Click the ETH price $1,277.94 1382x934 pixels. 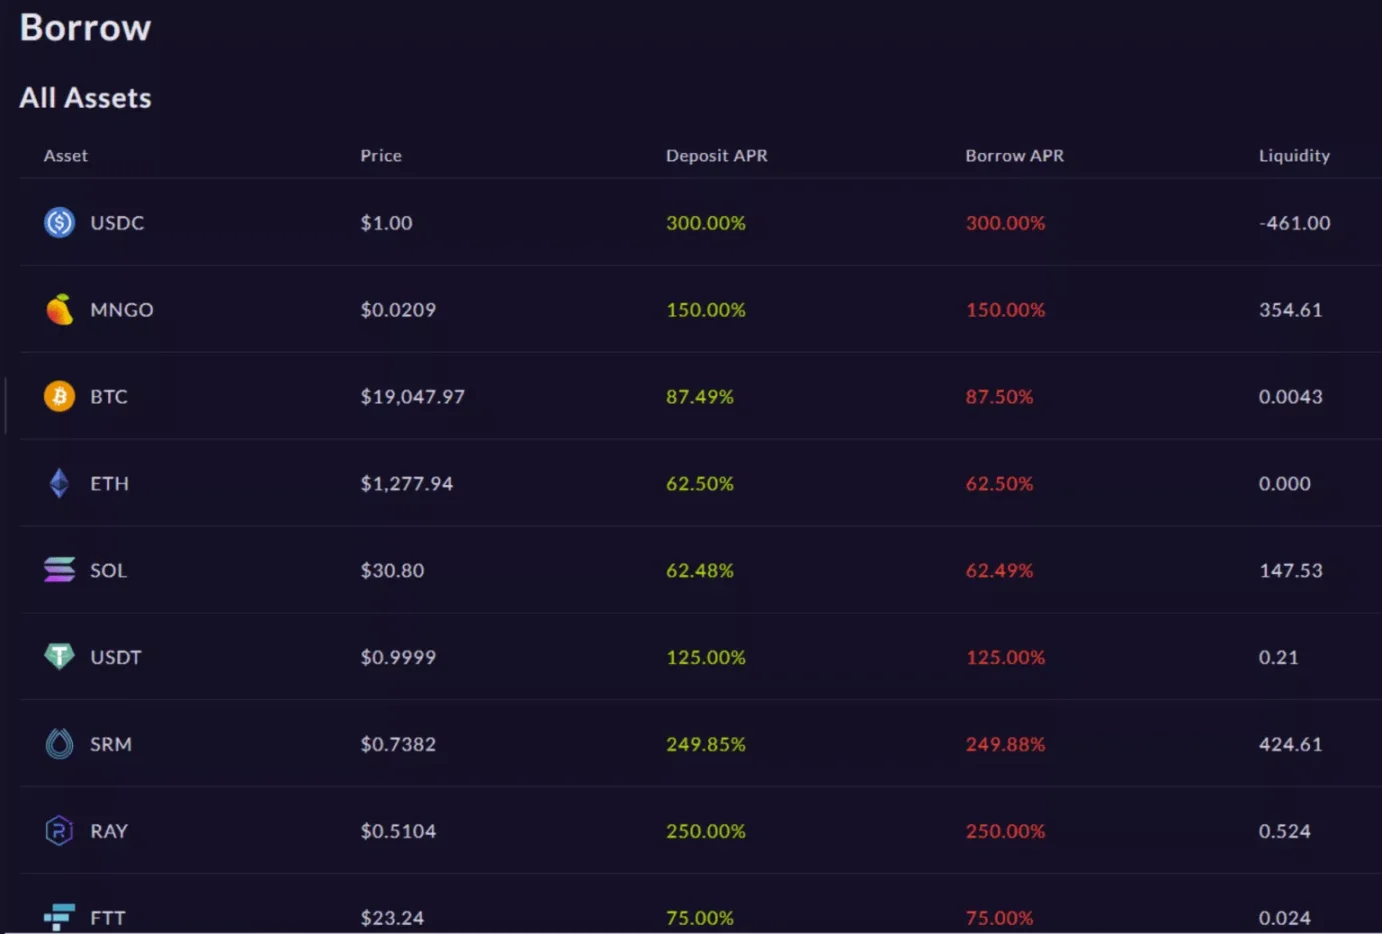pyautogui.click(x=406, y=484)
